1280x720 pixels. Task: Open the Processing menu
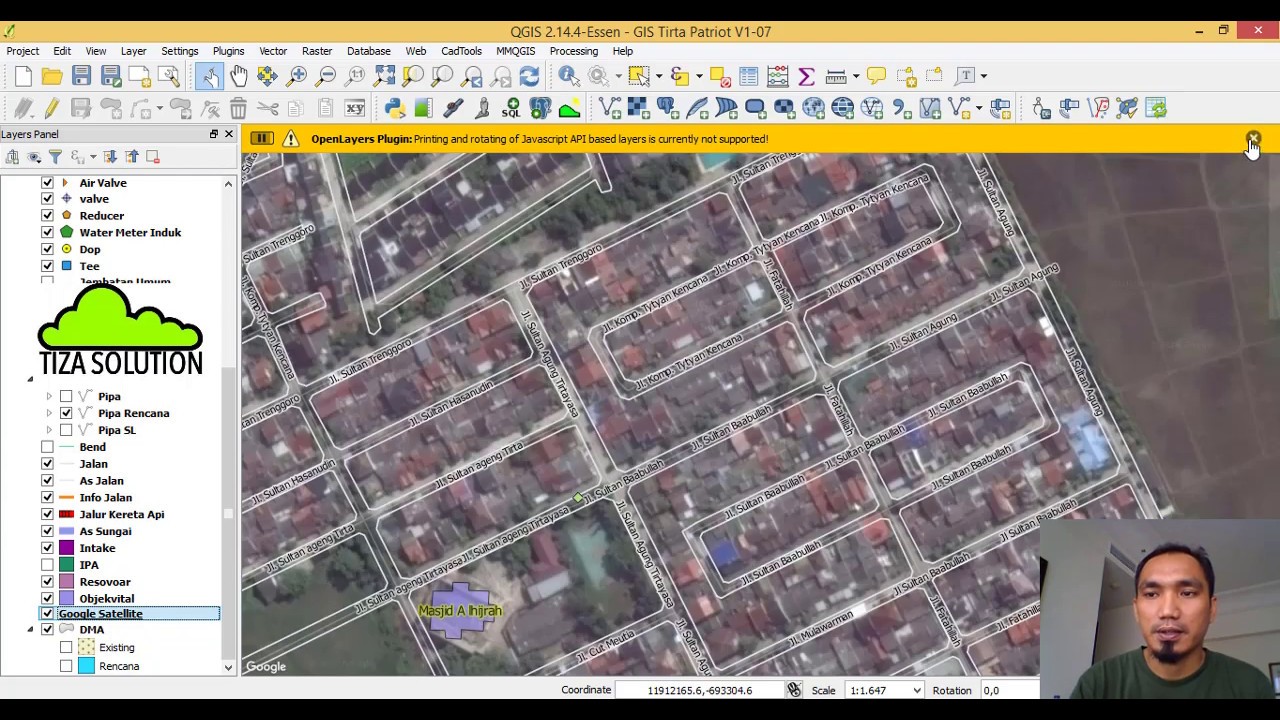574,51
